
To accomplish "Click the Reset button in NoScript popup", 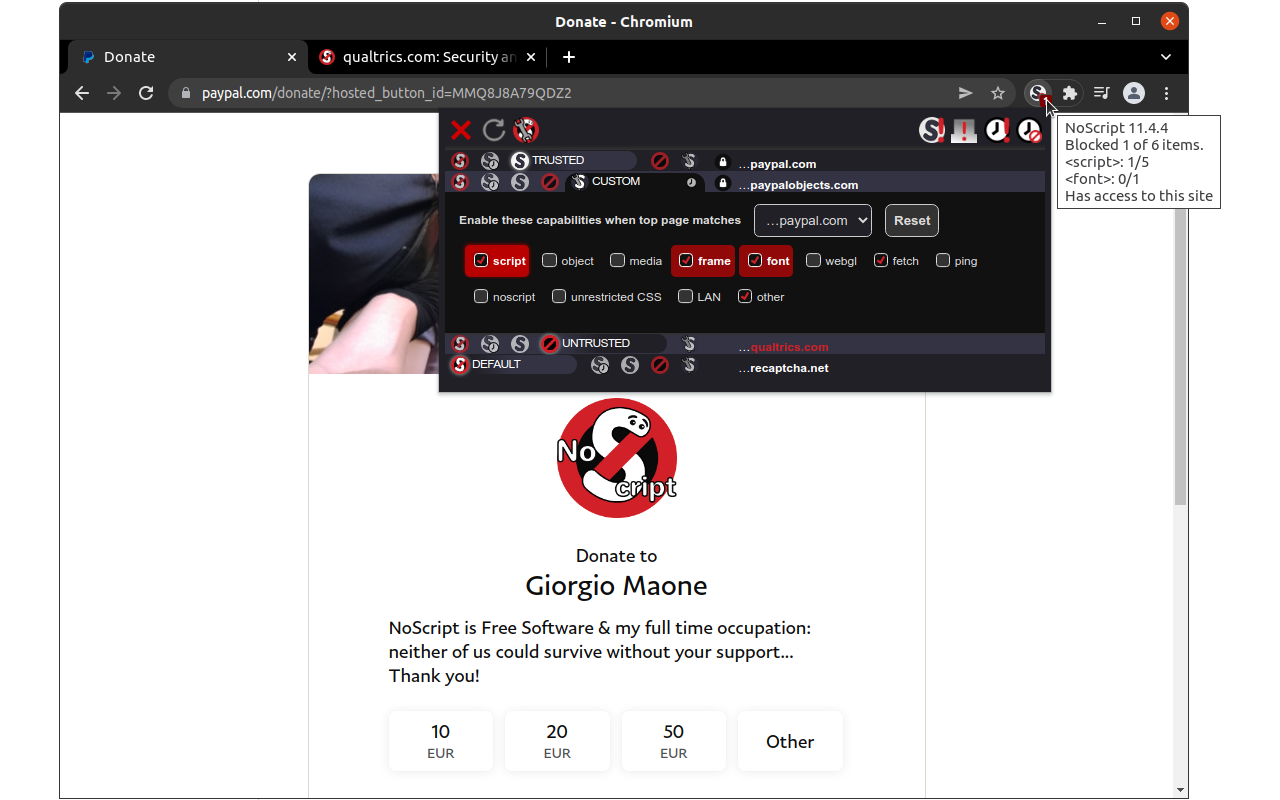I will 911,220.
